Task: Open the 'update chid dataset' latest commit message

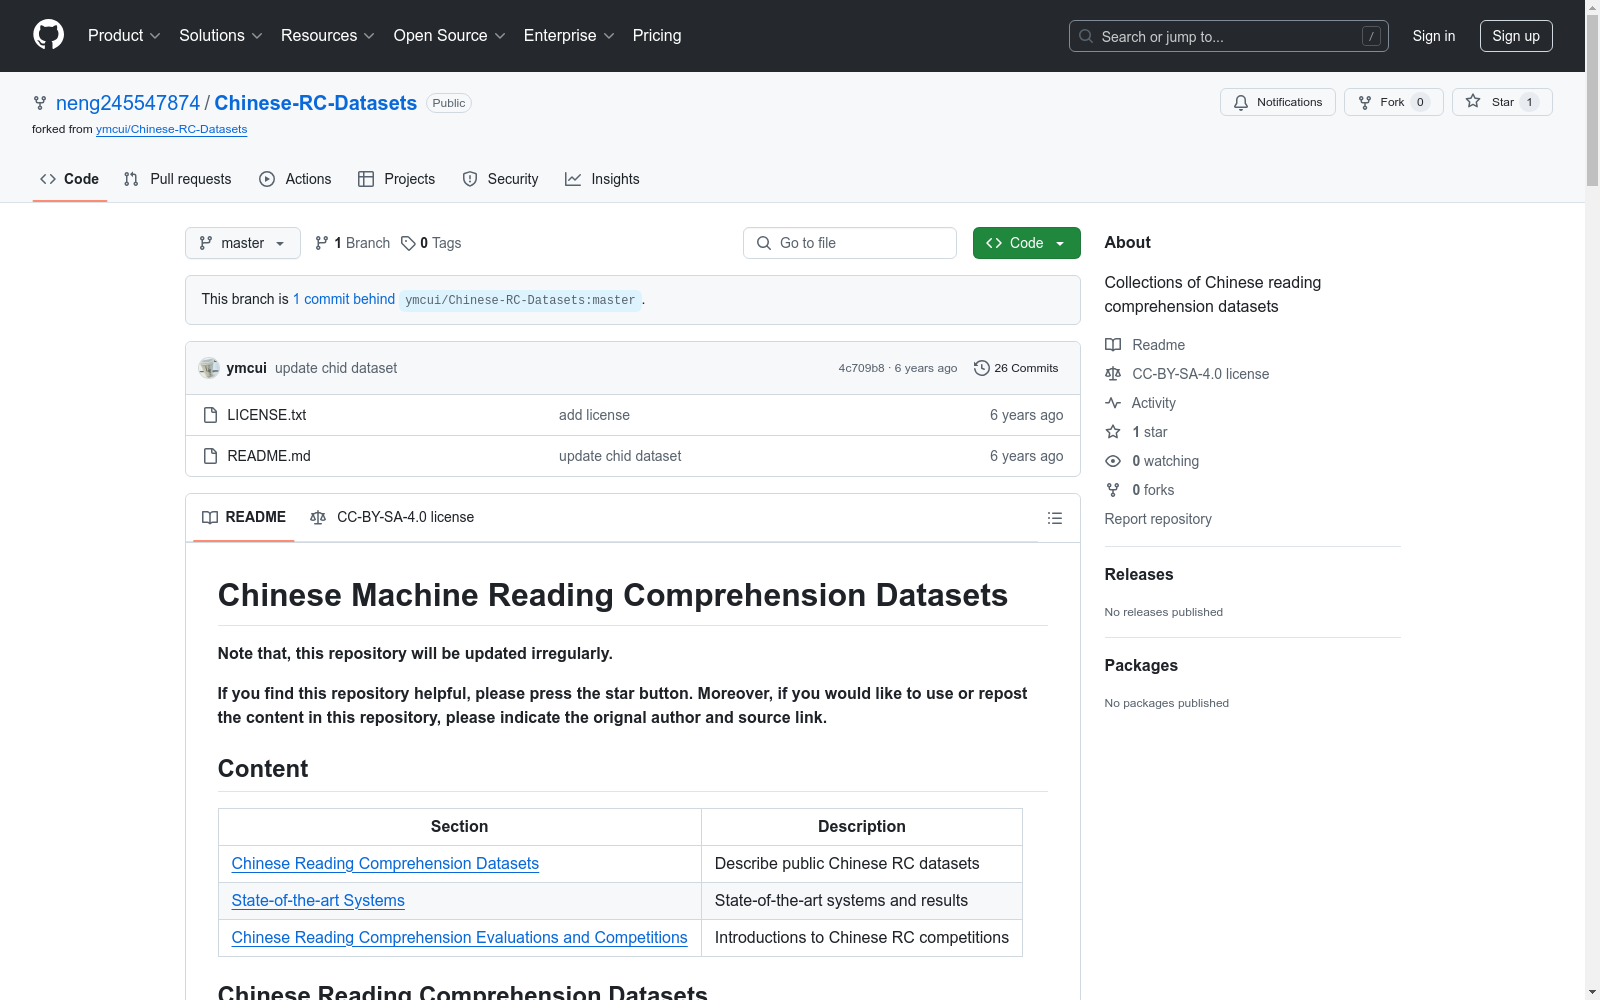Action: coord(336,368)
